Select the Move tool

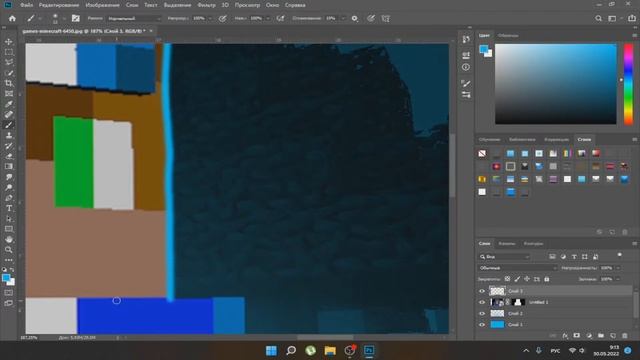pyautogui.click(x=9, y=42)
